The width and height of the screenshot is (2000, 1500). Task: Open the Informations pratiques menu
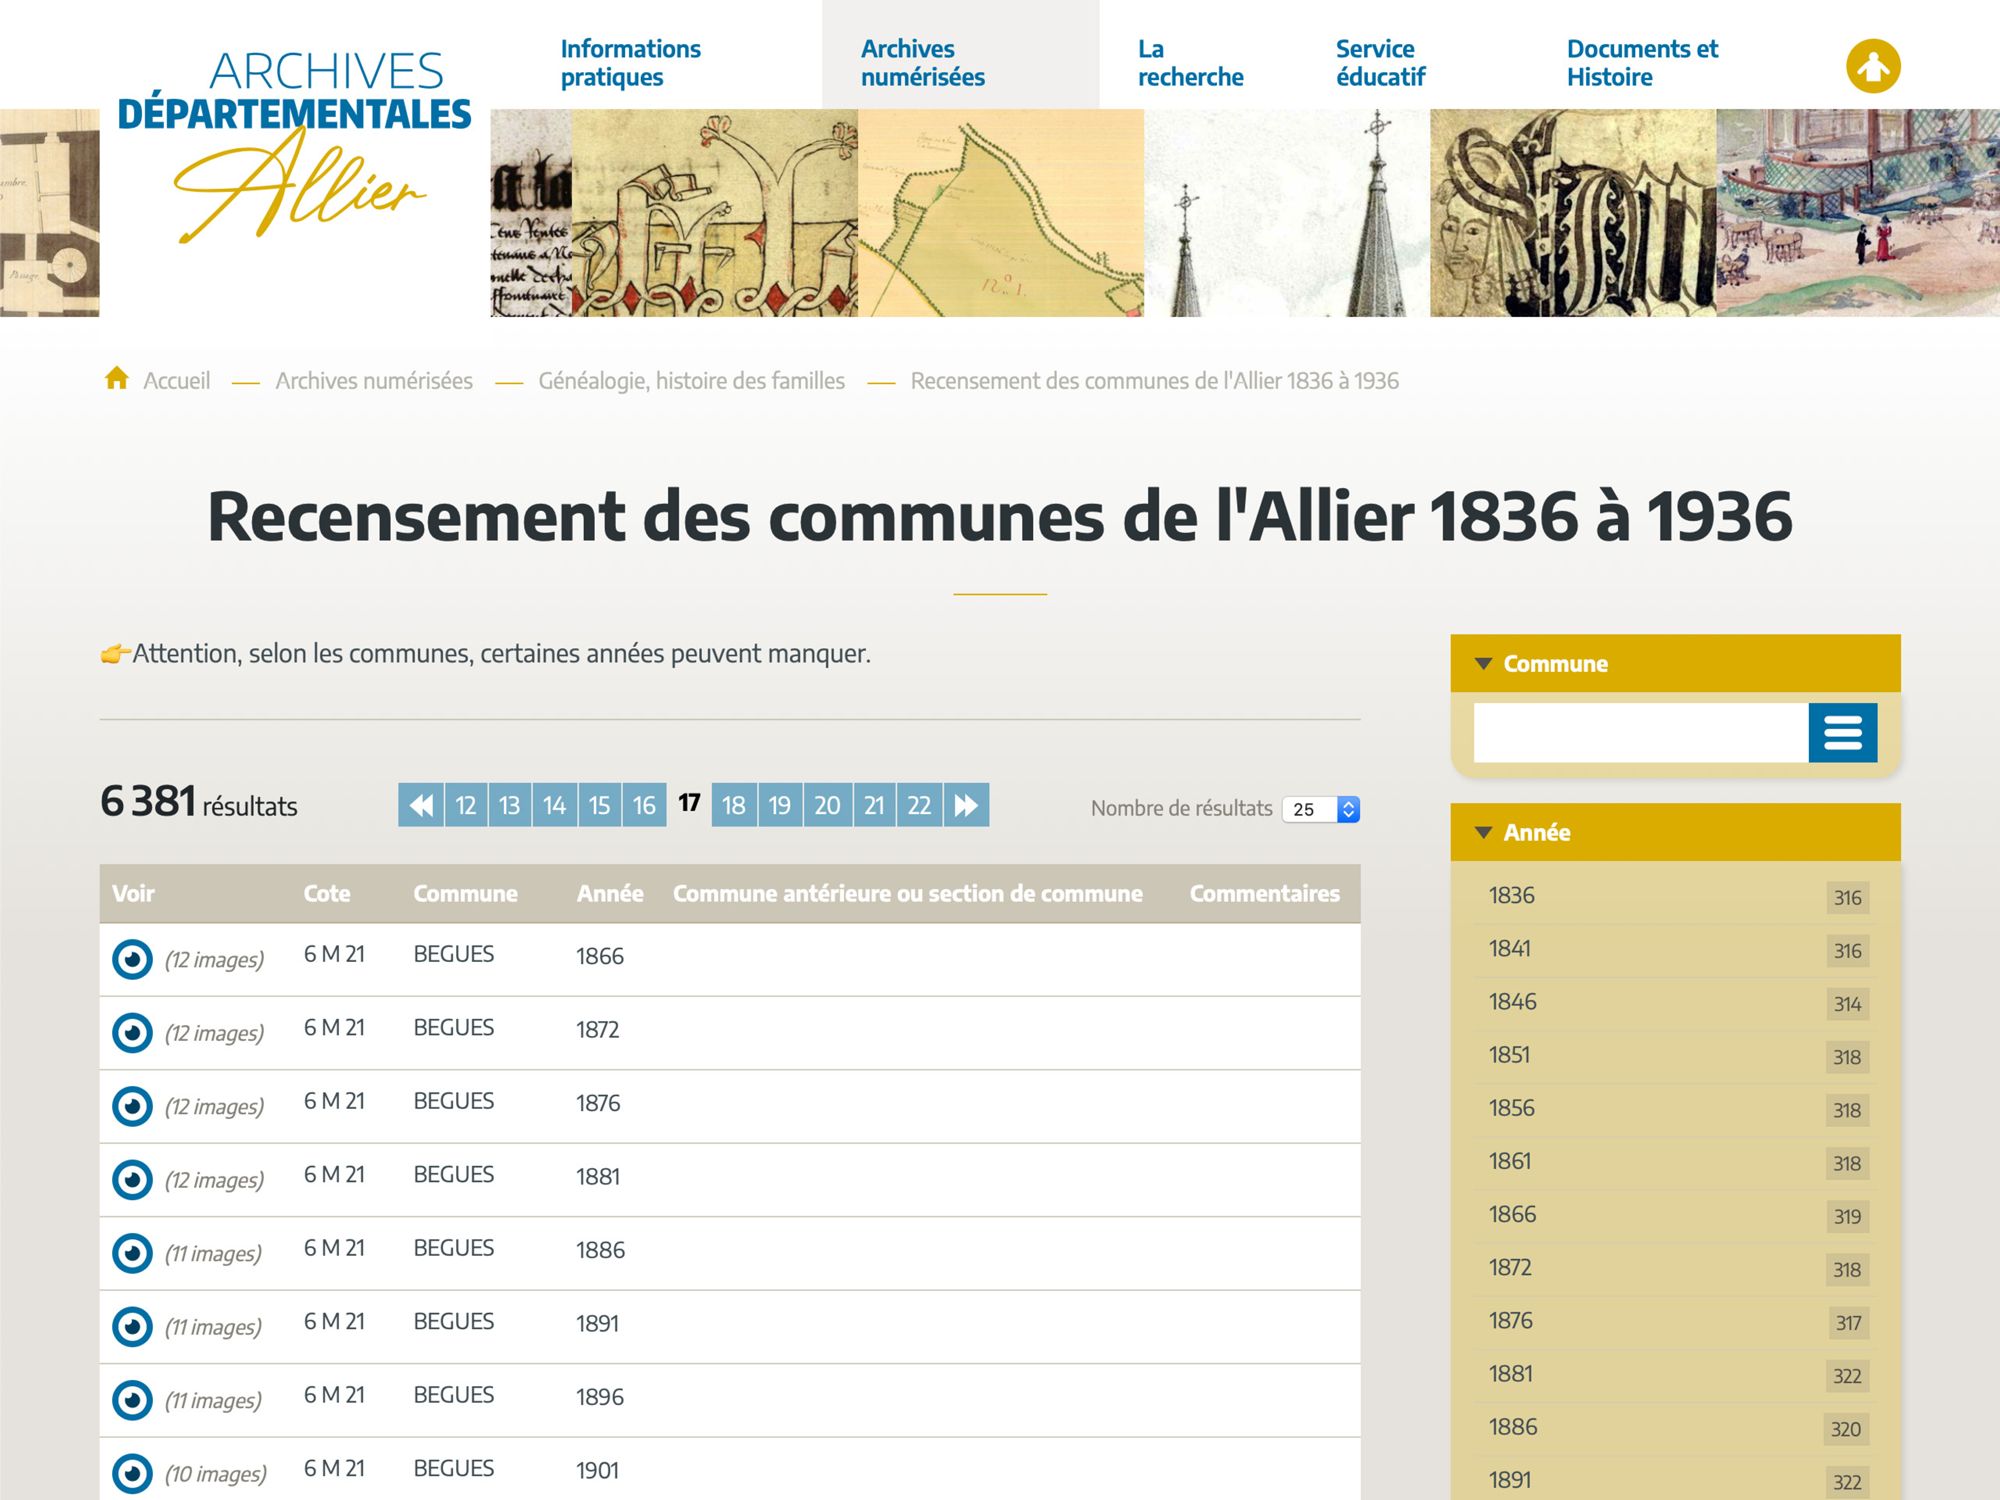tap(630, 63)
